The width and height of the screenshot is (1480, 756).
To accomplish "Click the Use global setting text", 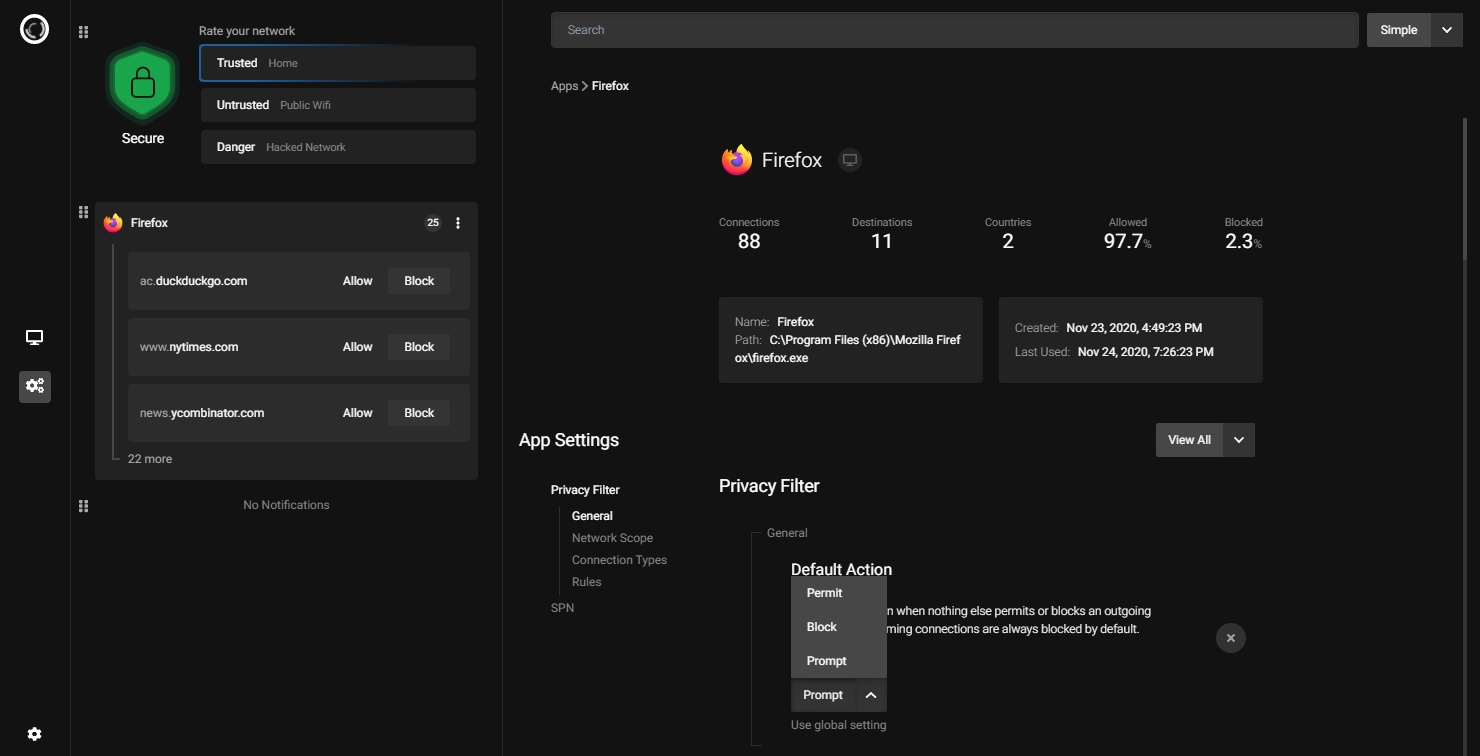I will tap(838, 725).
